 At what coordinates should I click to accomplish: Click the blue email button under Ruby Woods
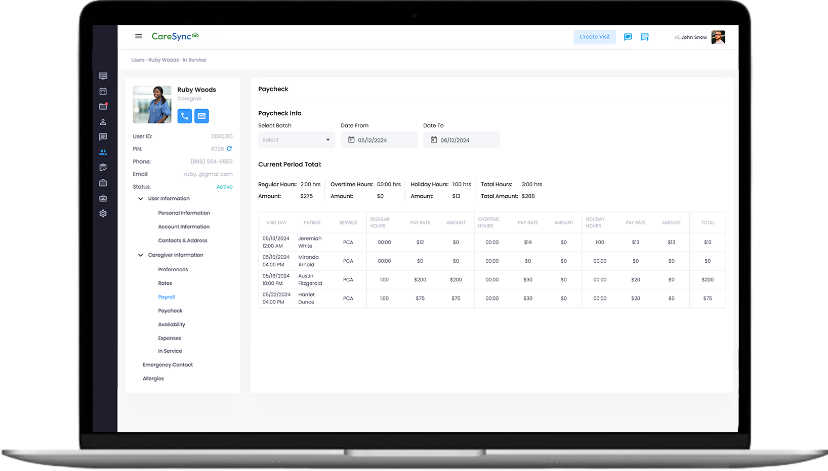tap(201, 116)
